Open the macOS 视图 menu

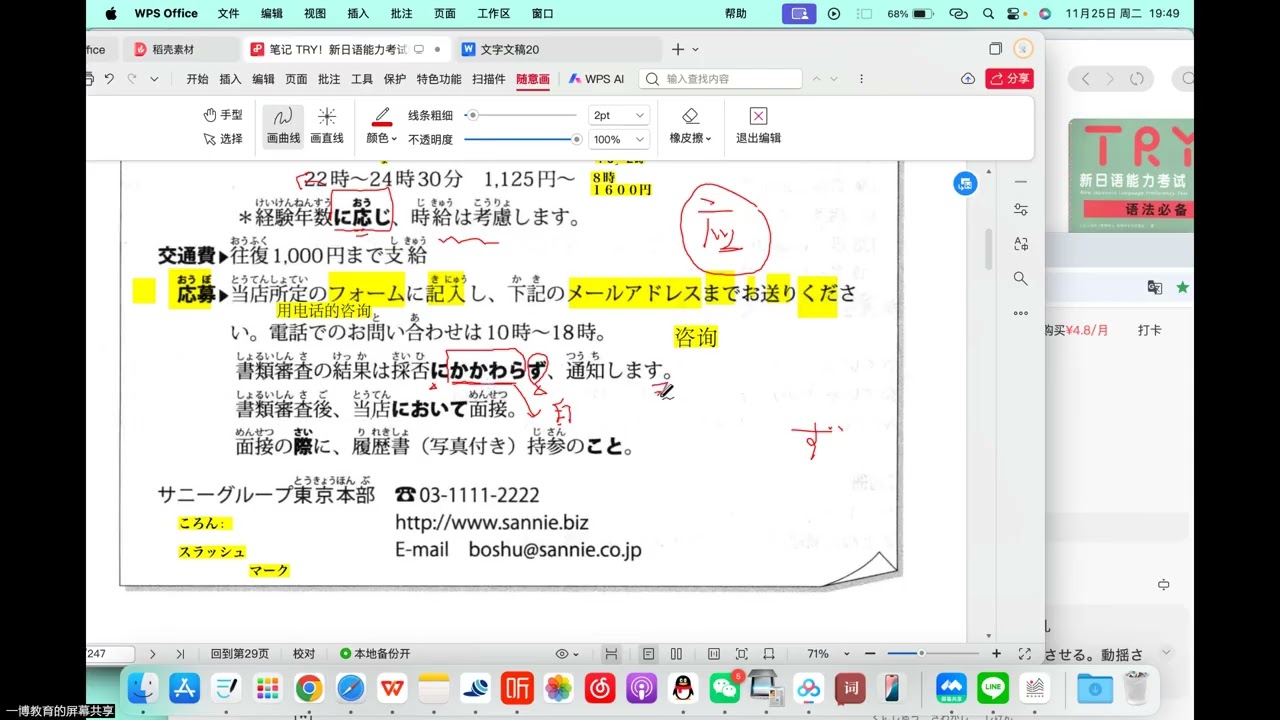coord(315,14)
